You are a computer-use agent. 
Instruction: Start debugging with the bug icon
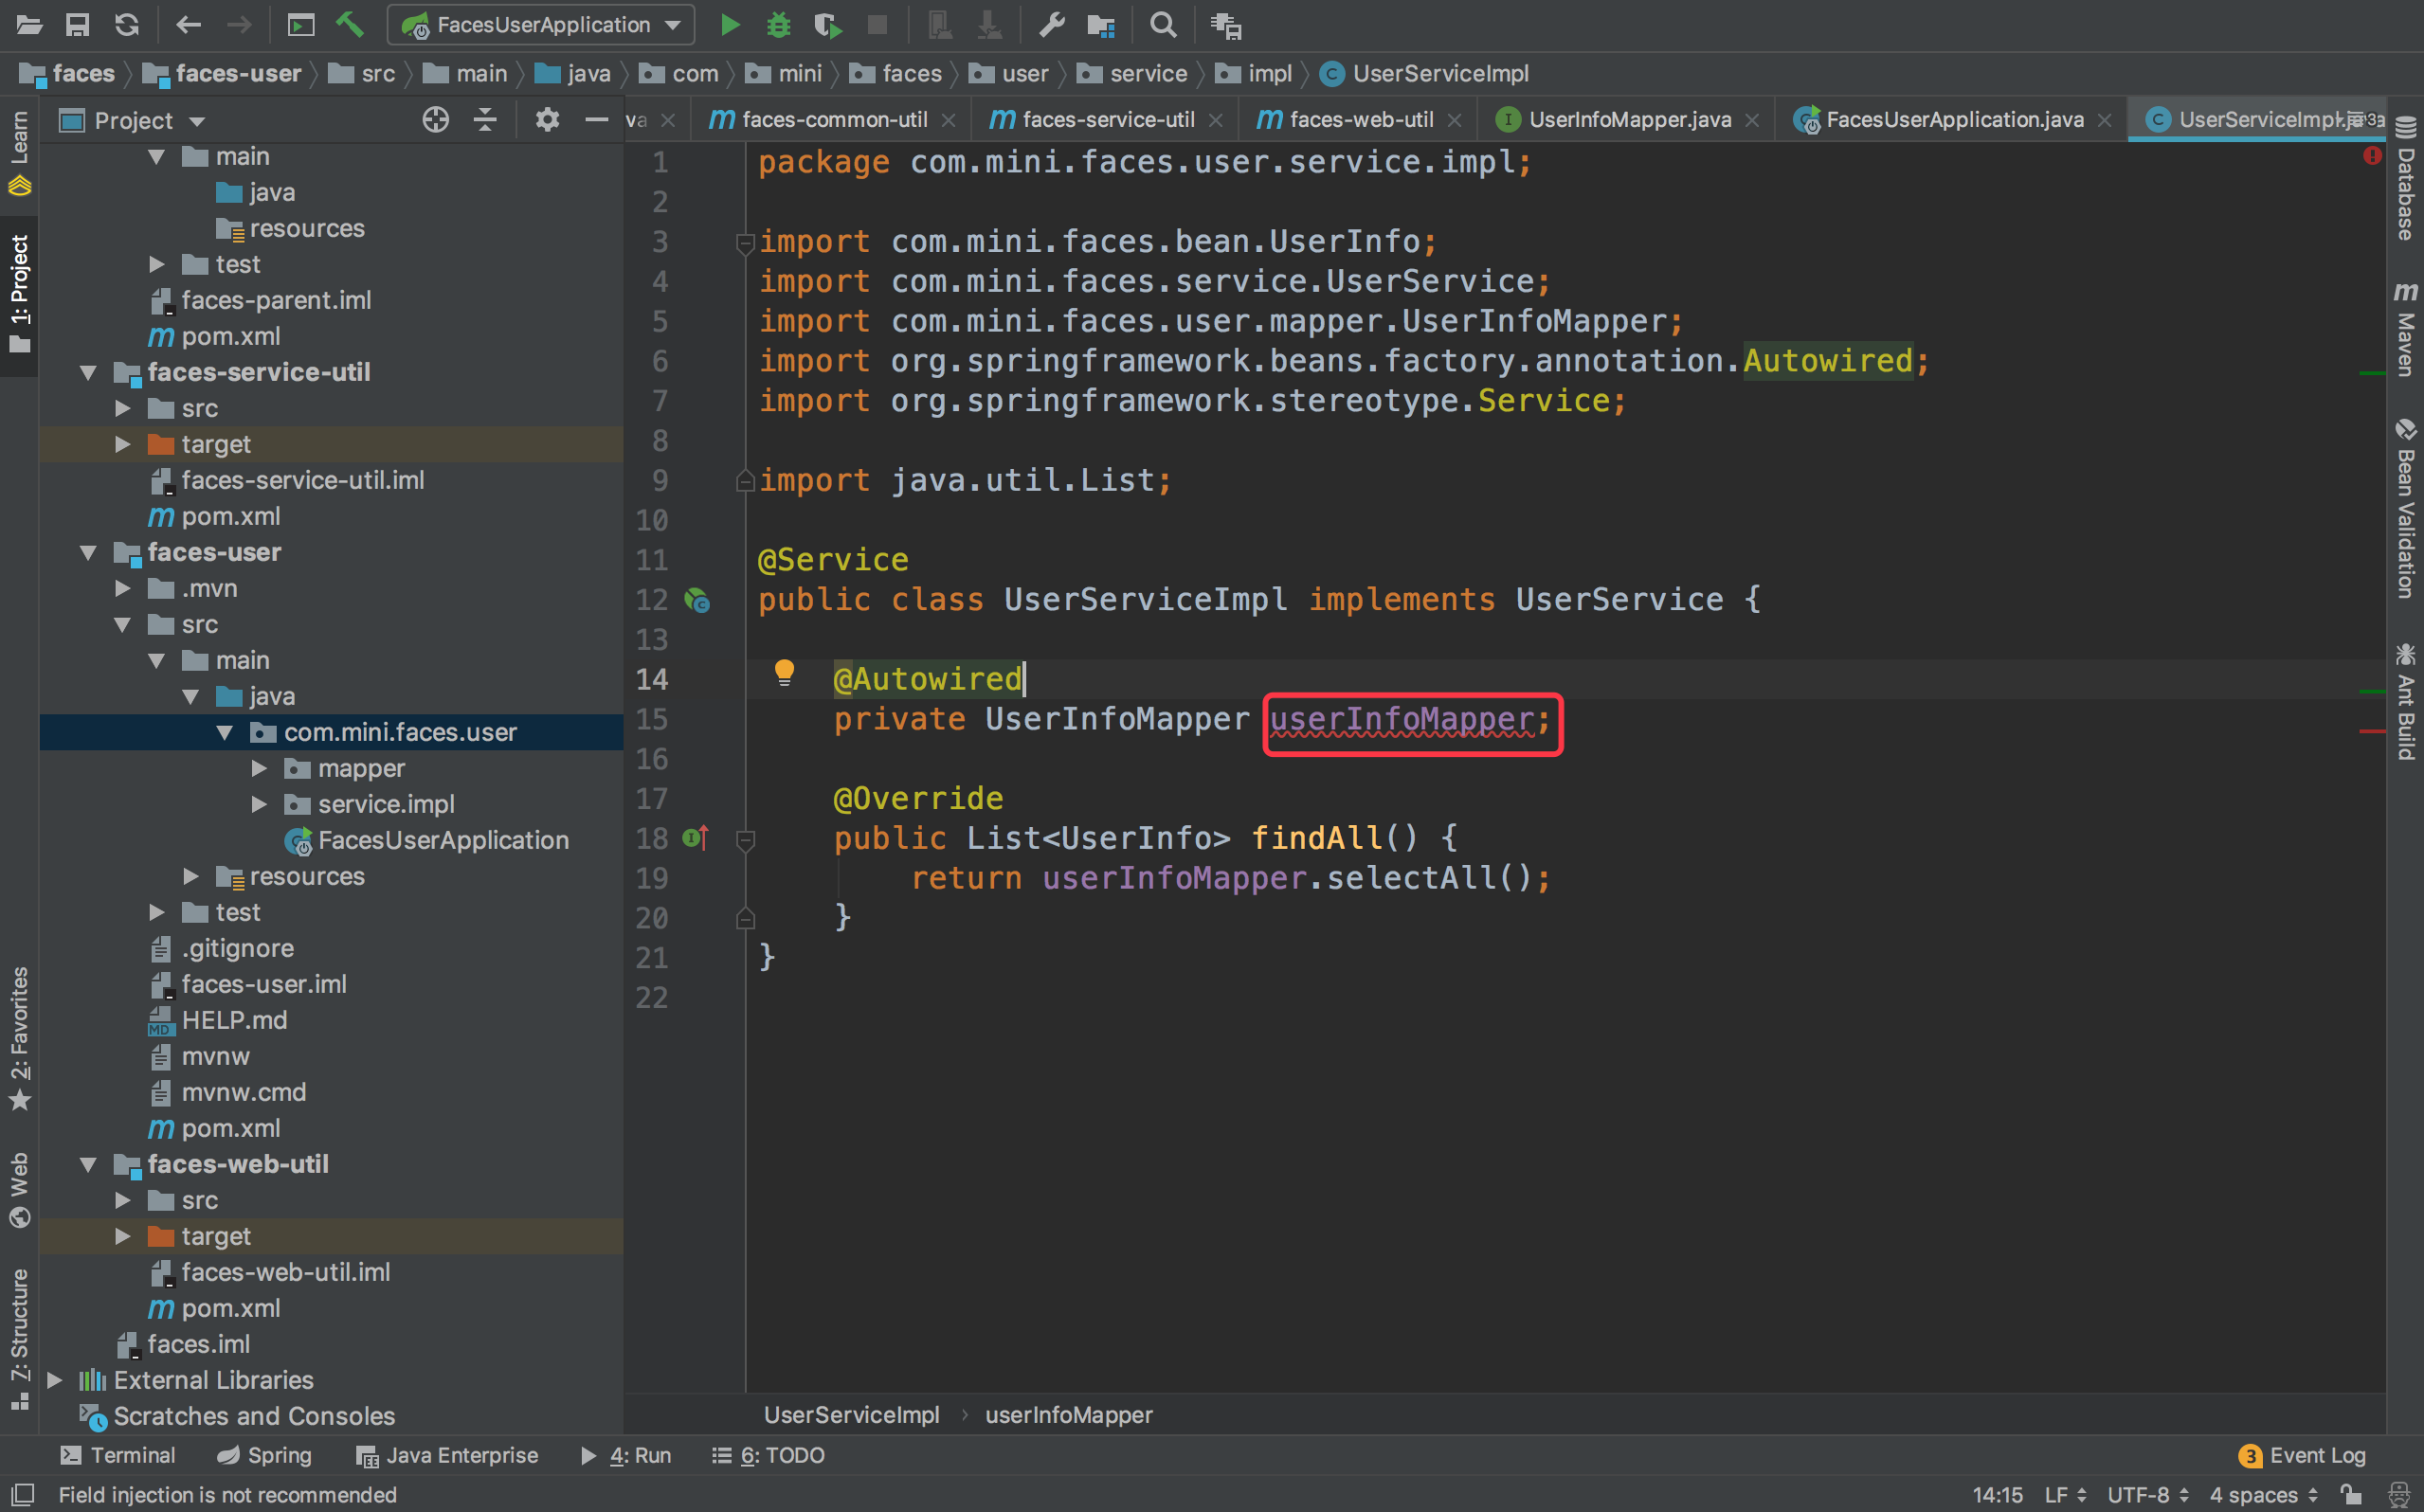tap(778, 25)
